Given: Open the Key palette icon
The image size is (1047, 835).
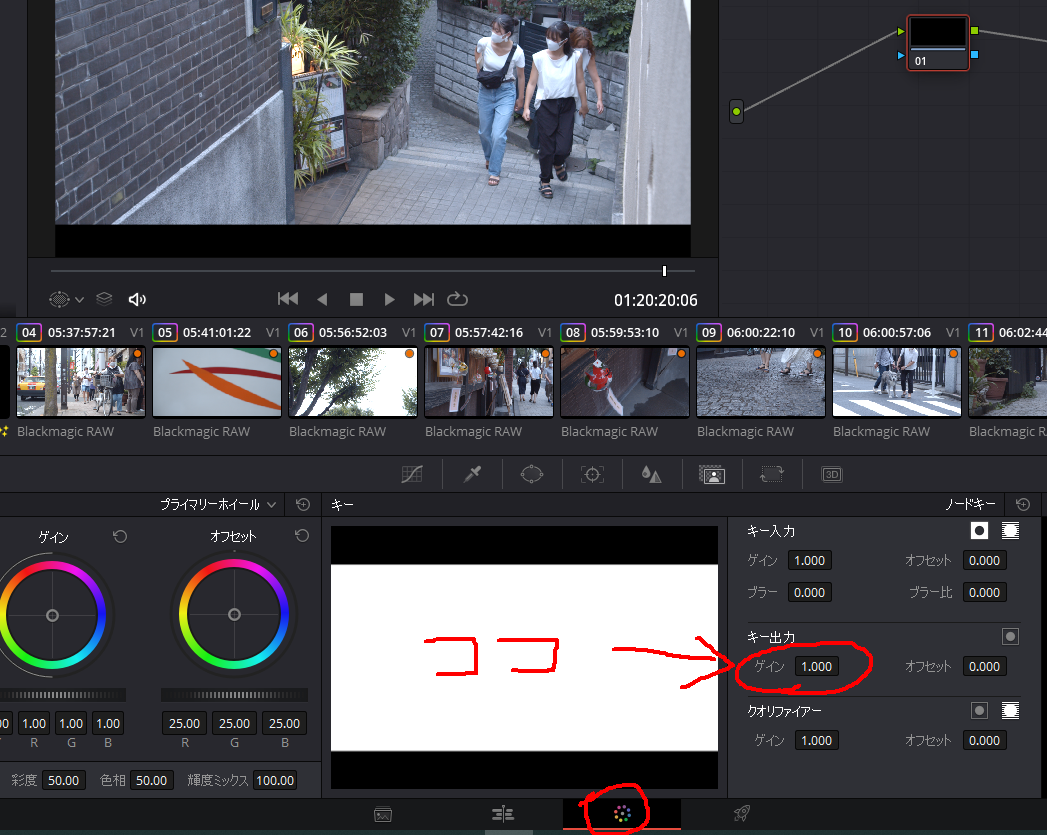Looking at the screenshot, I should (712, 475).
